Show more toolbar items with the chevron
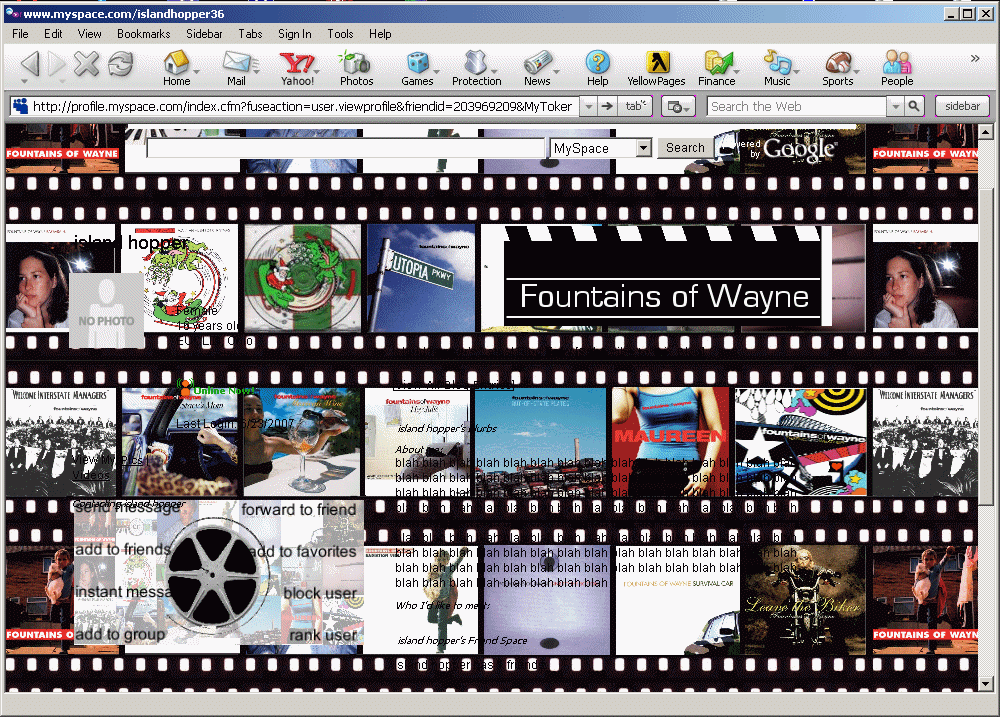The image size is (1000, 717). (975, 59)
